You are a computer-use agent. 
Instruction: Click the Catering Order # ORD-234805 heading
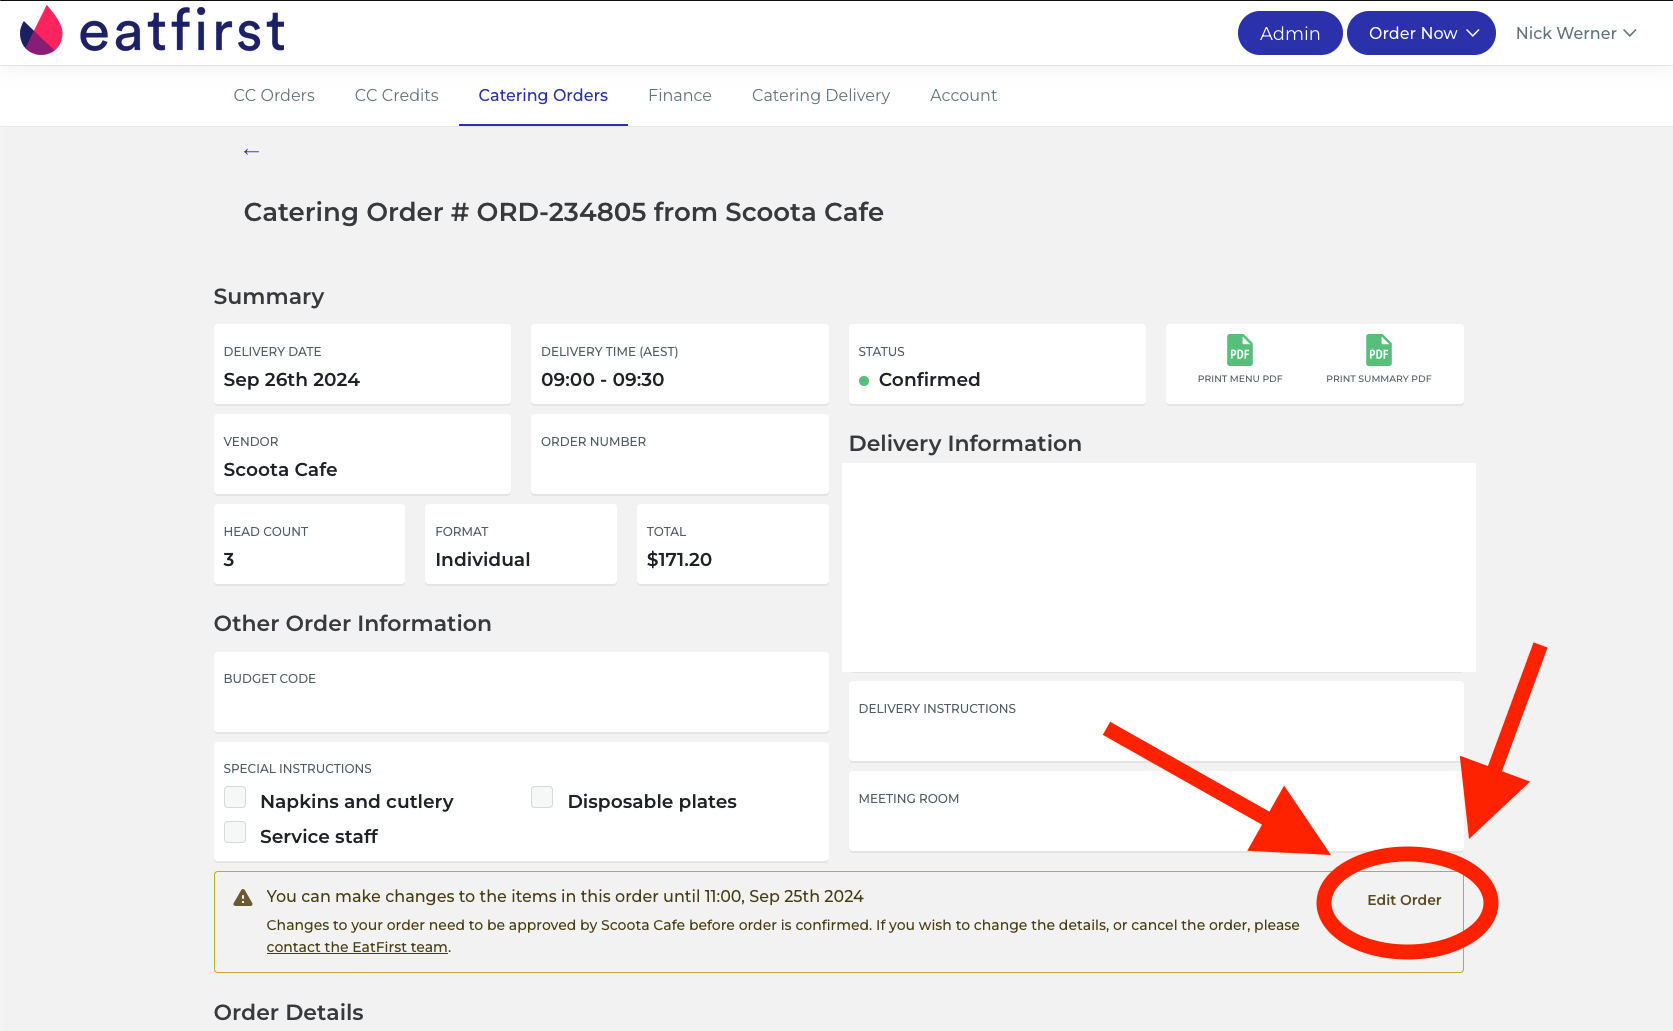[564, 212]
